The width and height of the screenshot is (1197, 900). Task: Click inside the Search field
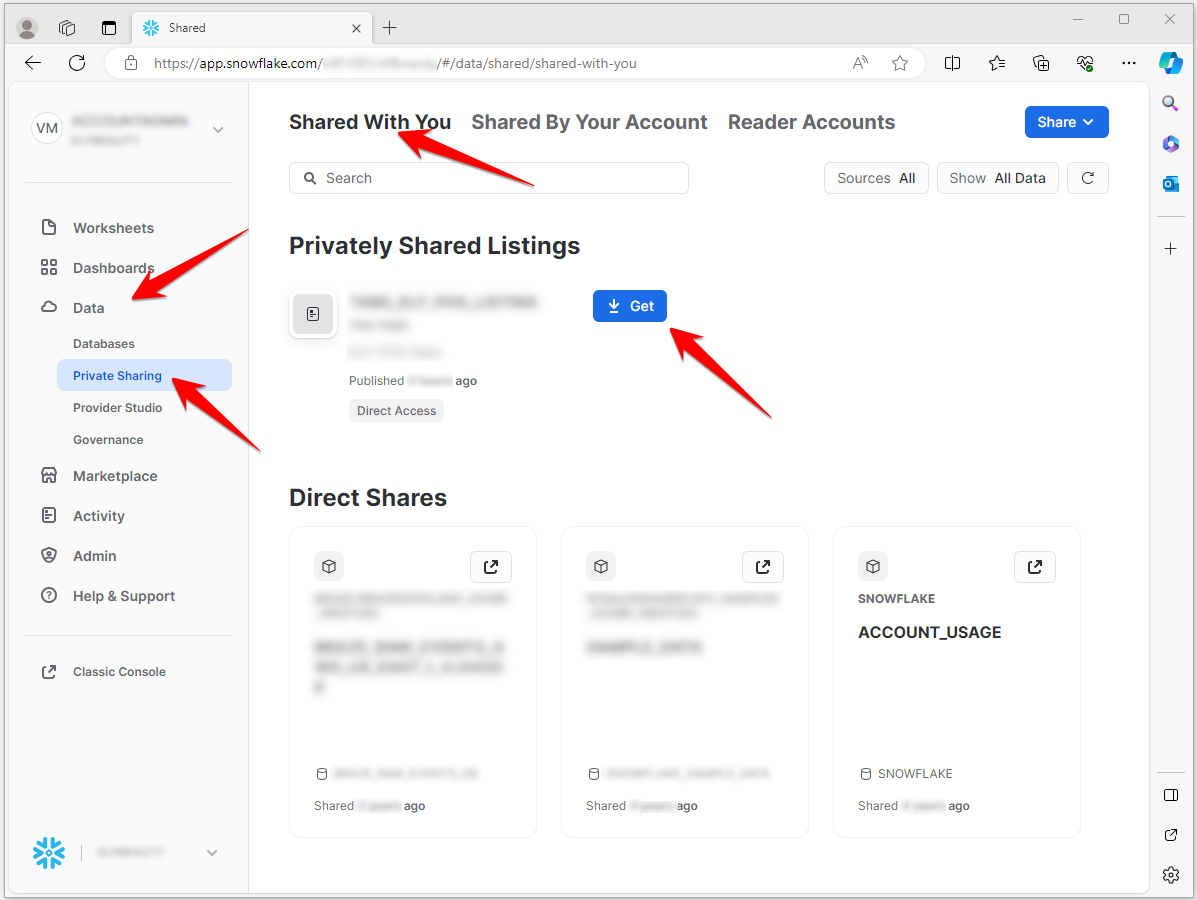click(488, 178)
